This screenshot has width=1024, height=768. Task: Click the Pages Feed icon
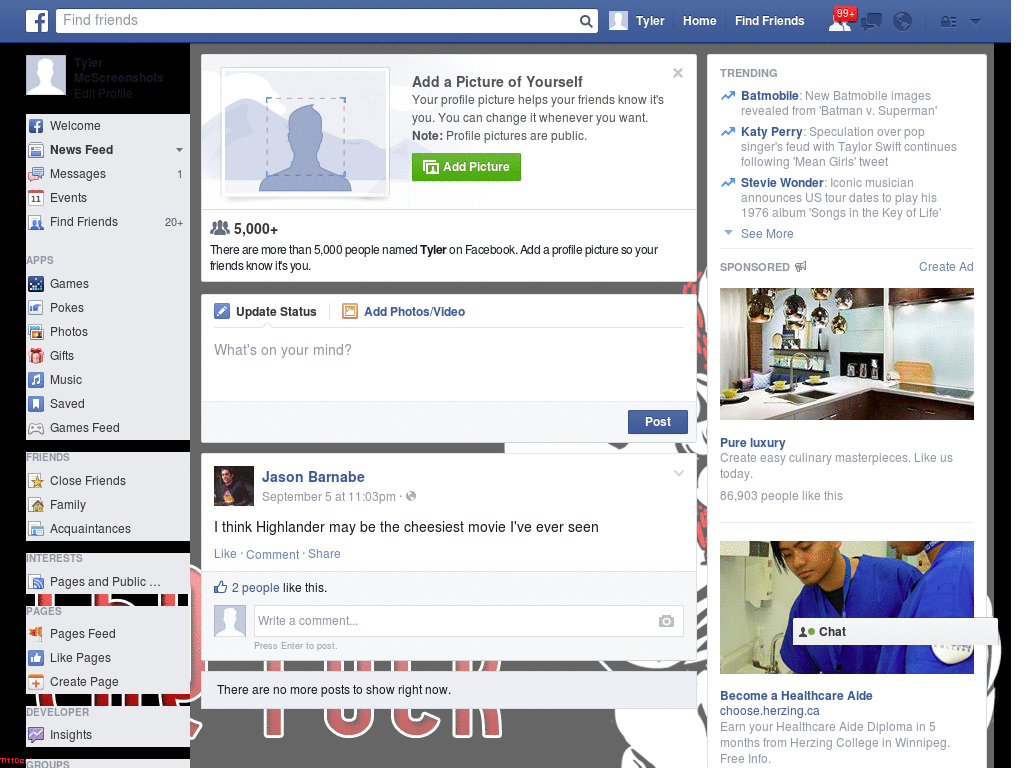pyautogui.click(x=36, y=633)
